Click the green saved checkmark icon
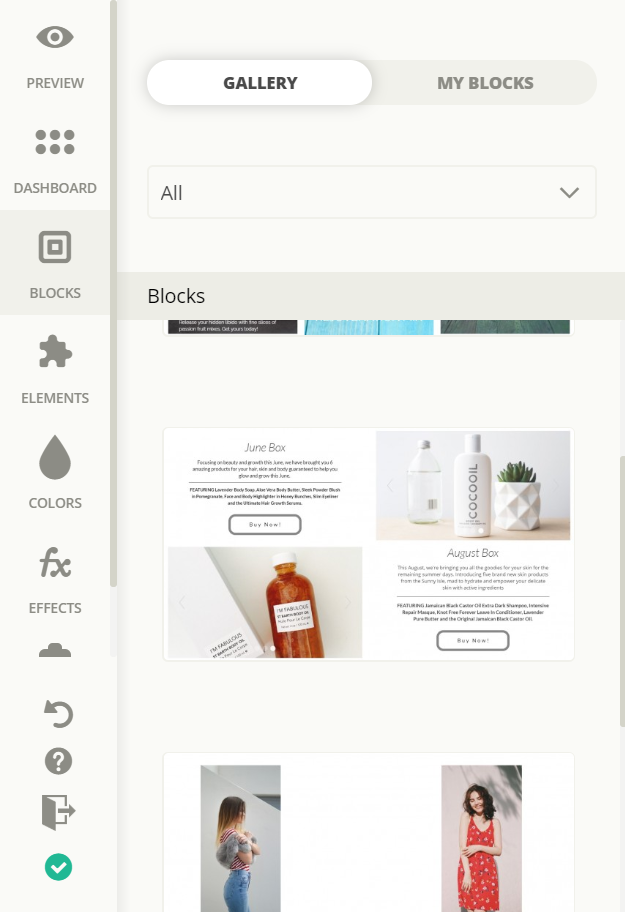 tap(58, 867)
